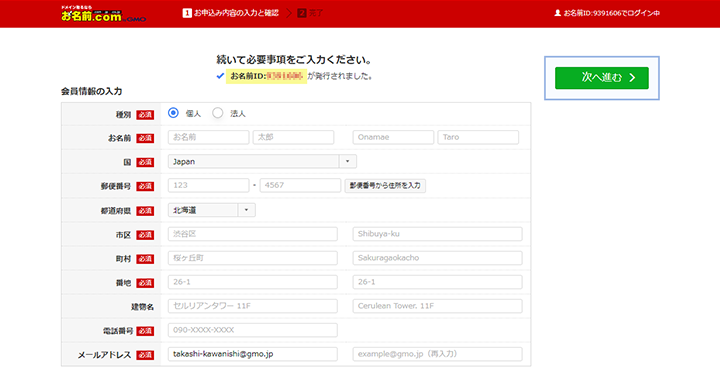Click the Cerulean Tower, 11F field
720x375 pixels.
437,306
